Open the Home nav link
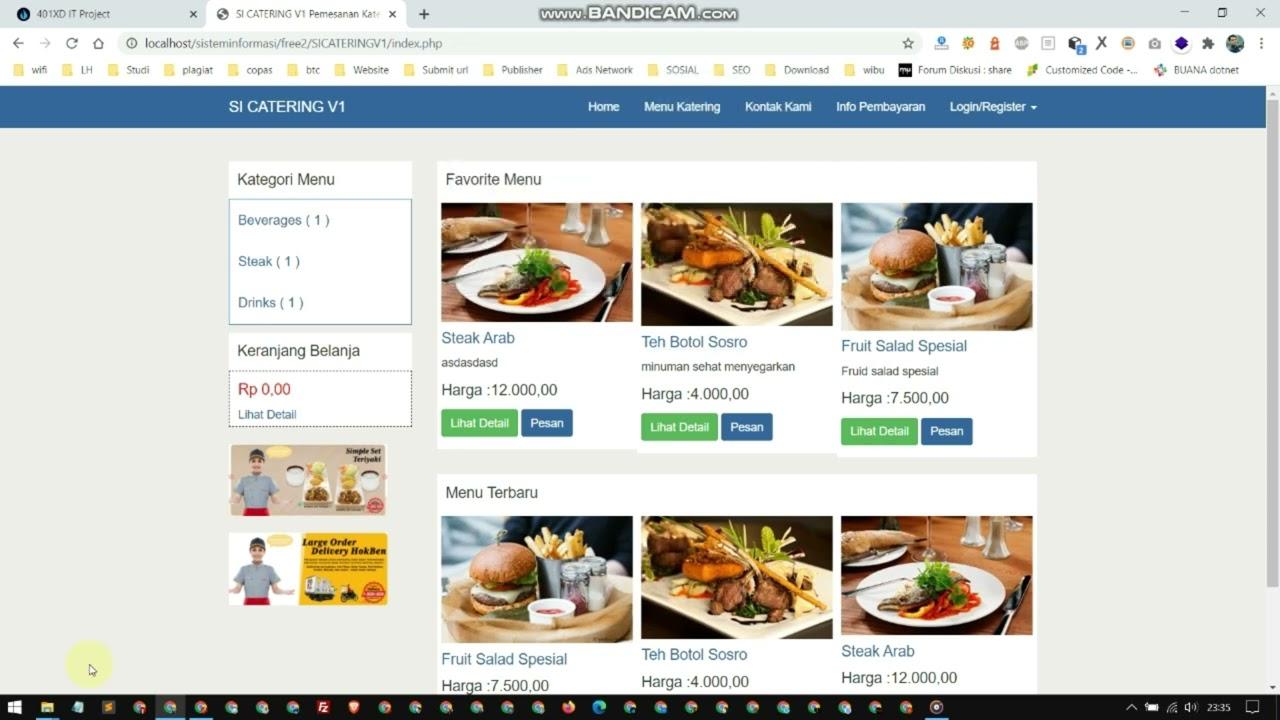The height and width of the screenshot is (720, 1280). [603, 107]
